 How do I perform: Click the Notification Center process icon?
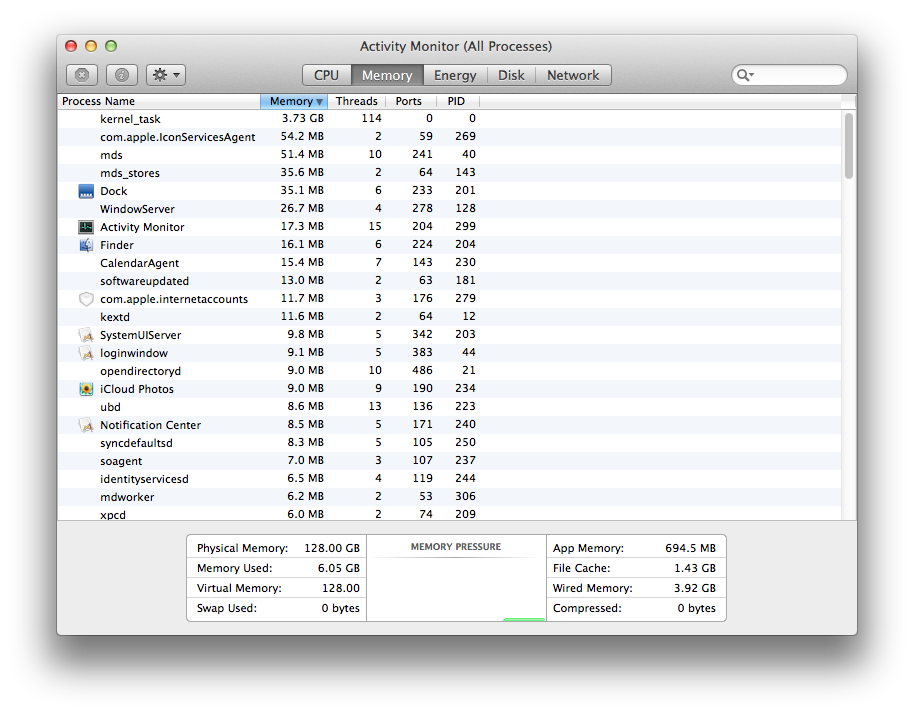click(x=86, y=425)
